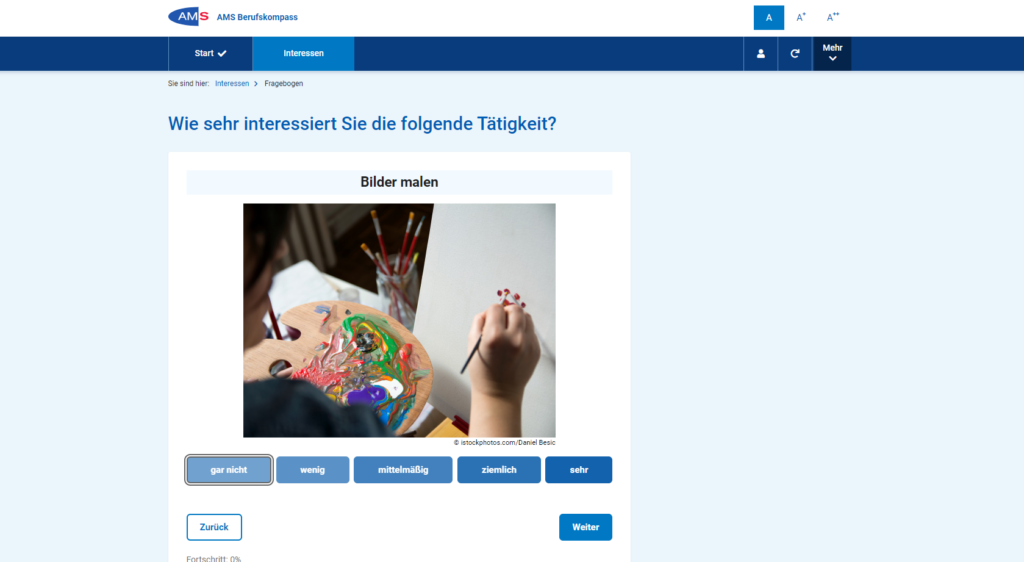Switch to the Start tab
Viewport: 1024px width, 562px height.
click(210, 54)
